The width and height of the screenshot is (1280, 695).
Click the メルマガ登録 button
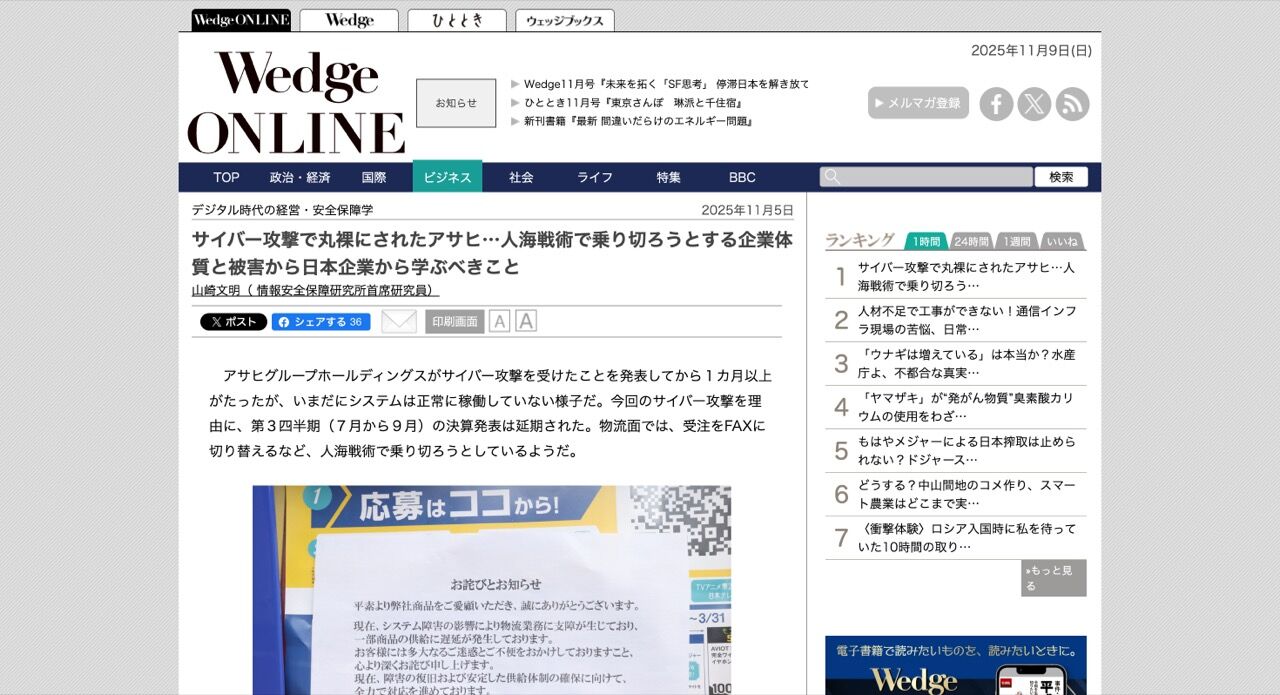pyautogui.click(x=918, y=103)
